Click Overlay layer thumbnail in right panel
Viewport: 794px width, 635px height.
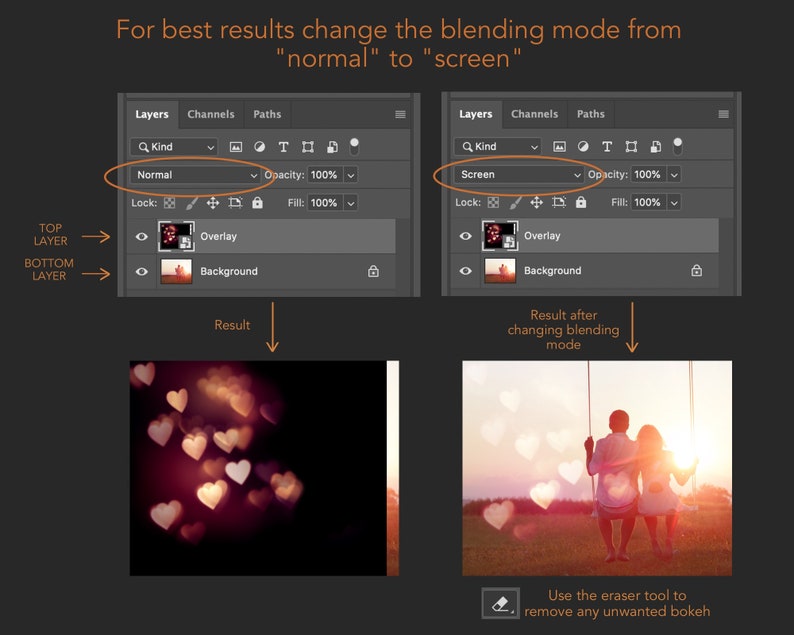[x=500, y=235]
